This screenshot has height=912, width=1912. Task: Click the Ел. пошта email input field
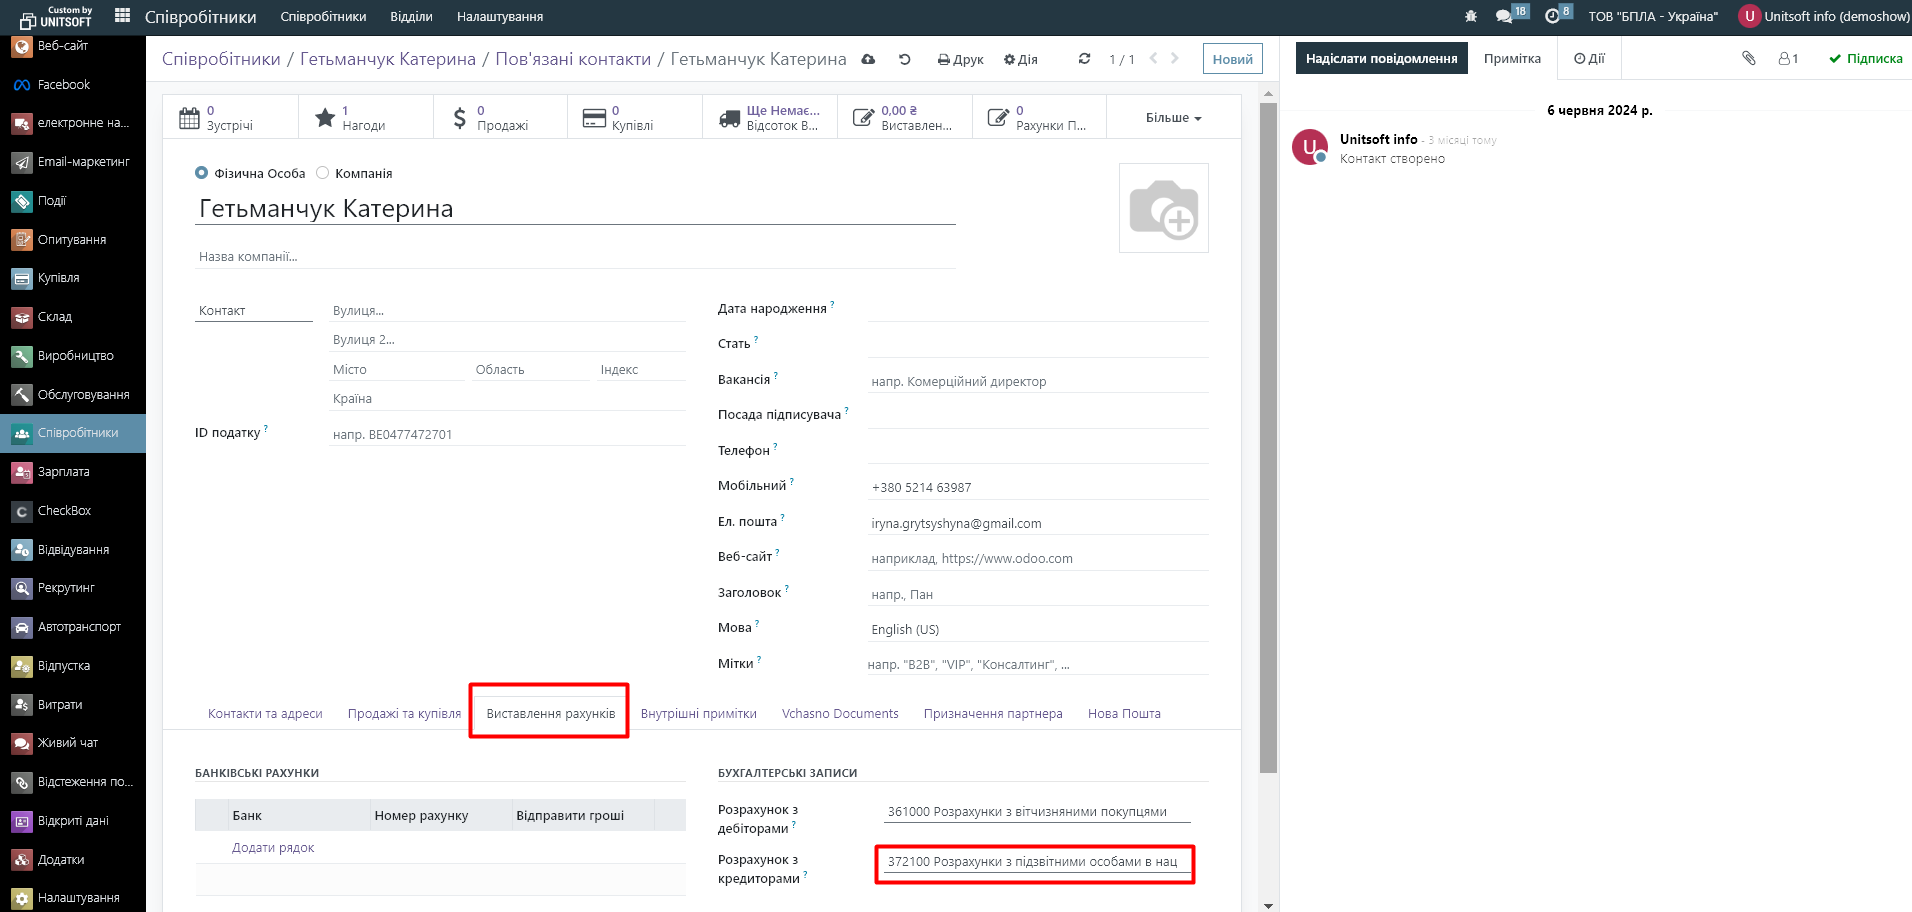(1037, 523)
